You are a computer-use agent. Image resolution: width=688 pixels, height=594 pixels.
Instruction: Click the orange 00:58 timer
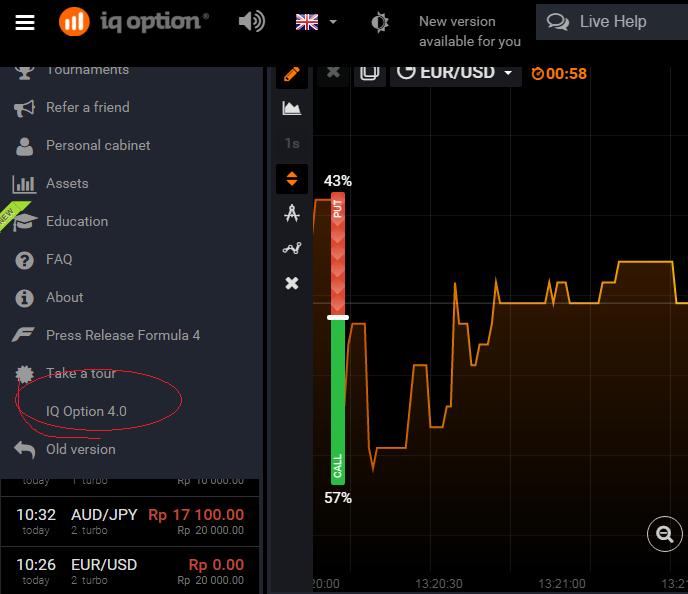pyautogui.click(x=559, y=74)
